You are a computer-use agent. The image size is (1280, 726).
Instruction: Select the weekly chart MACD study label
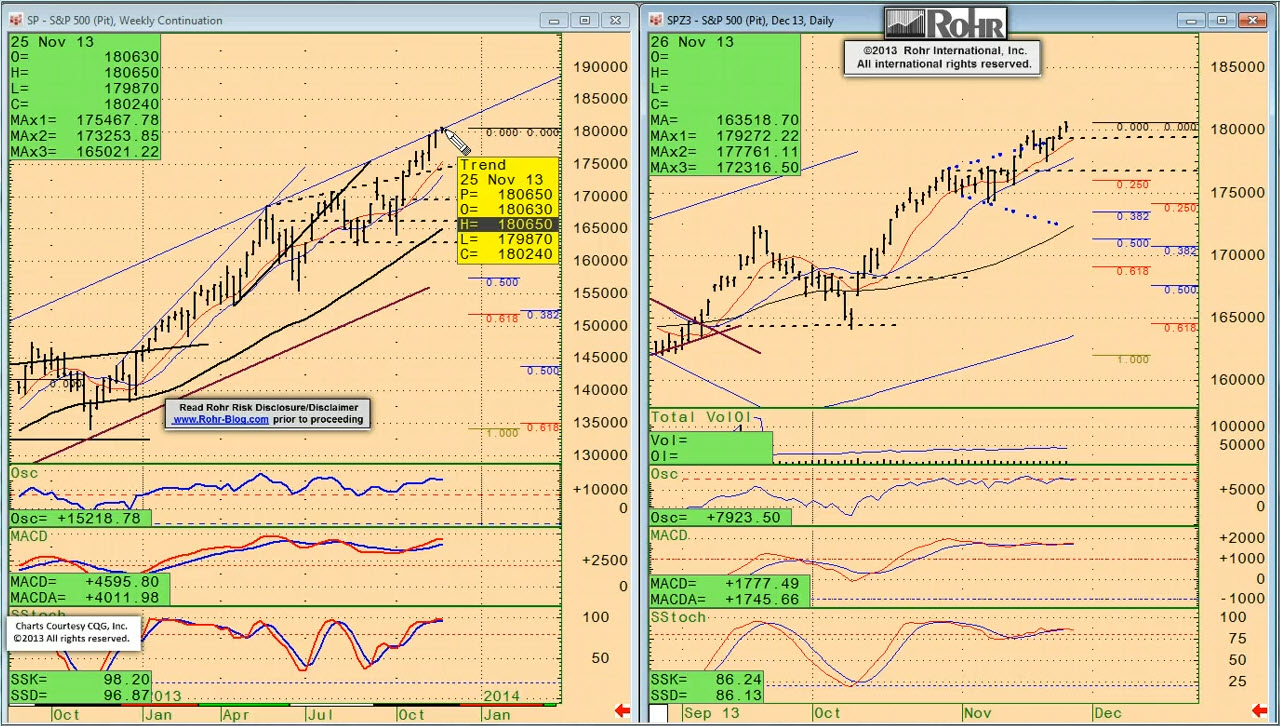pos(29,537)
